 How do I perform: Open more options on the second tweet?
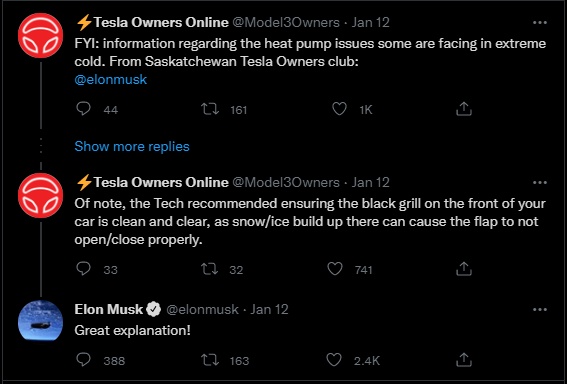pyautogui.click(x=540, y=182)
